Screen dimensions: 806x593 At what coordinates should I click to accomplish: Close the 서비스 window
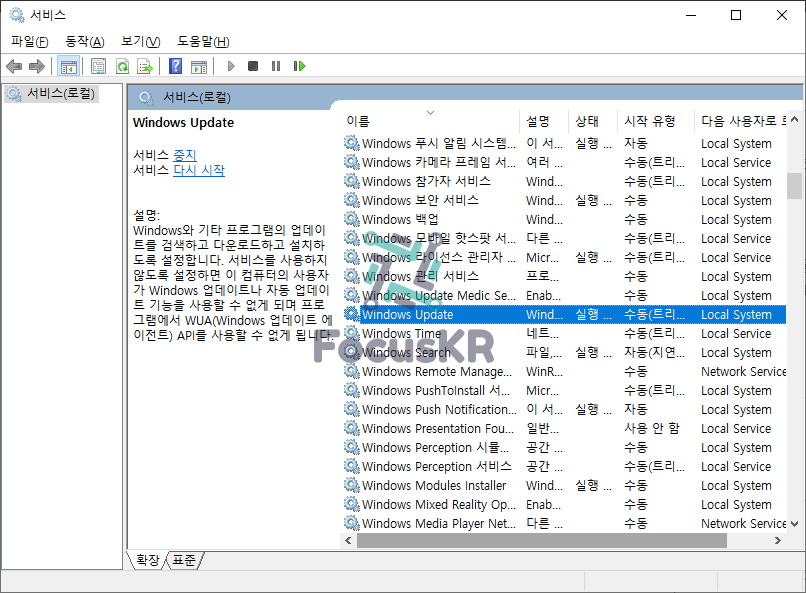click(x=782, y=15)
